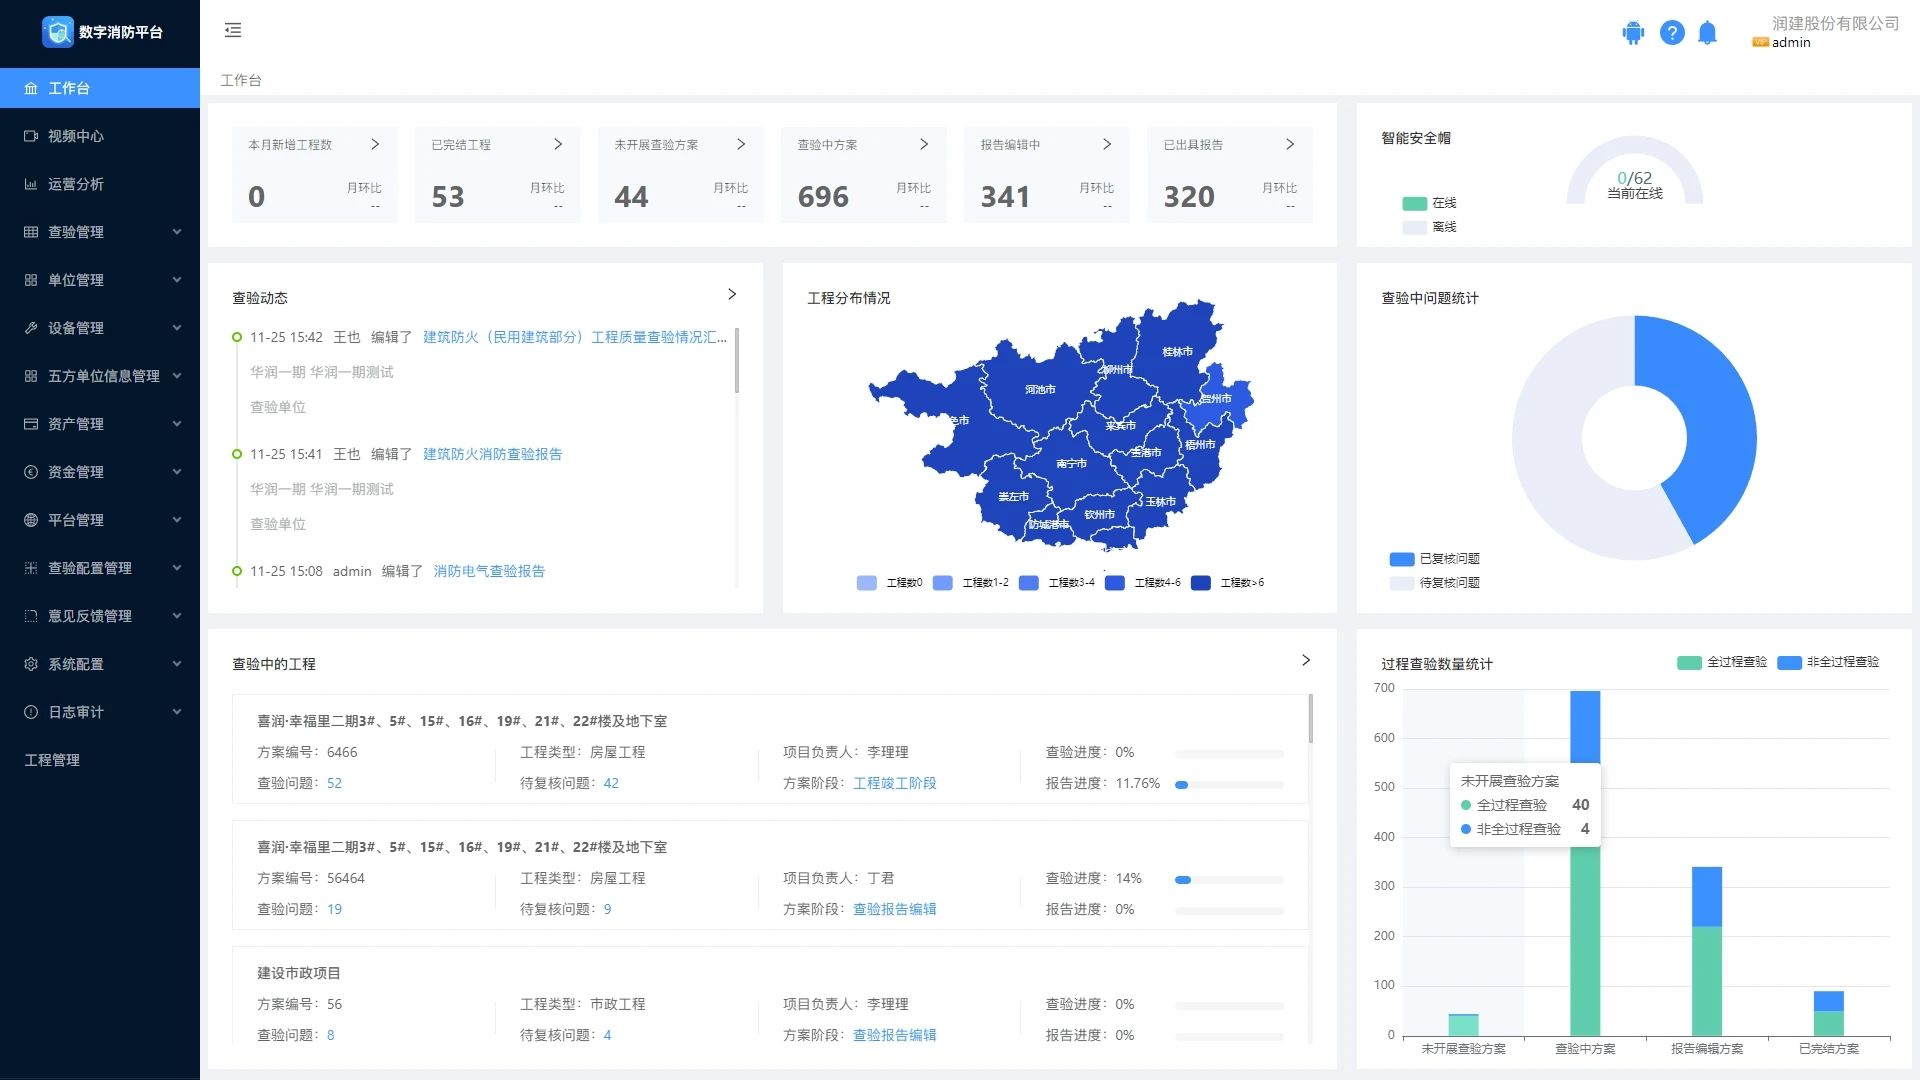Collapse sidebar with the hamburger icon
This screenshot has width=1920, height=1080.
(233, 30)
